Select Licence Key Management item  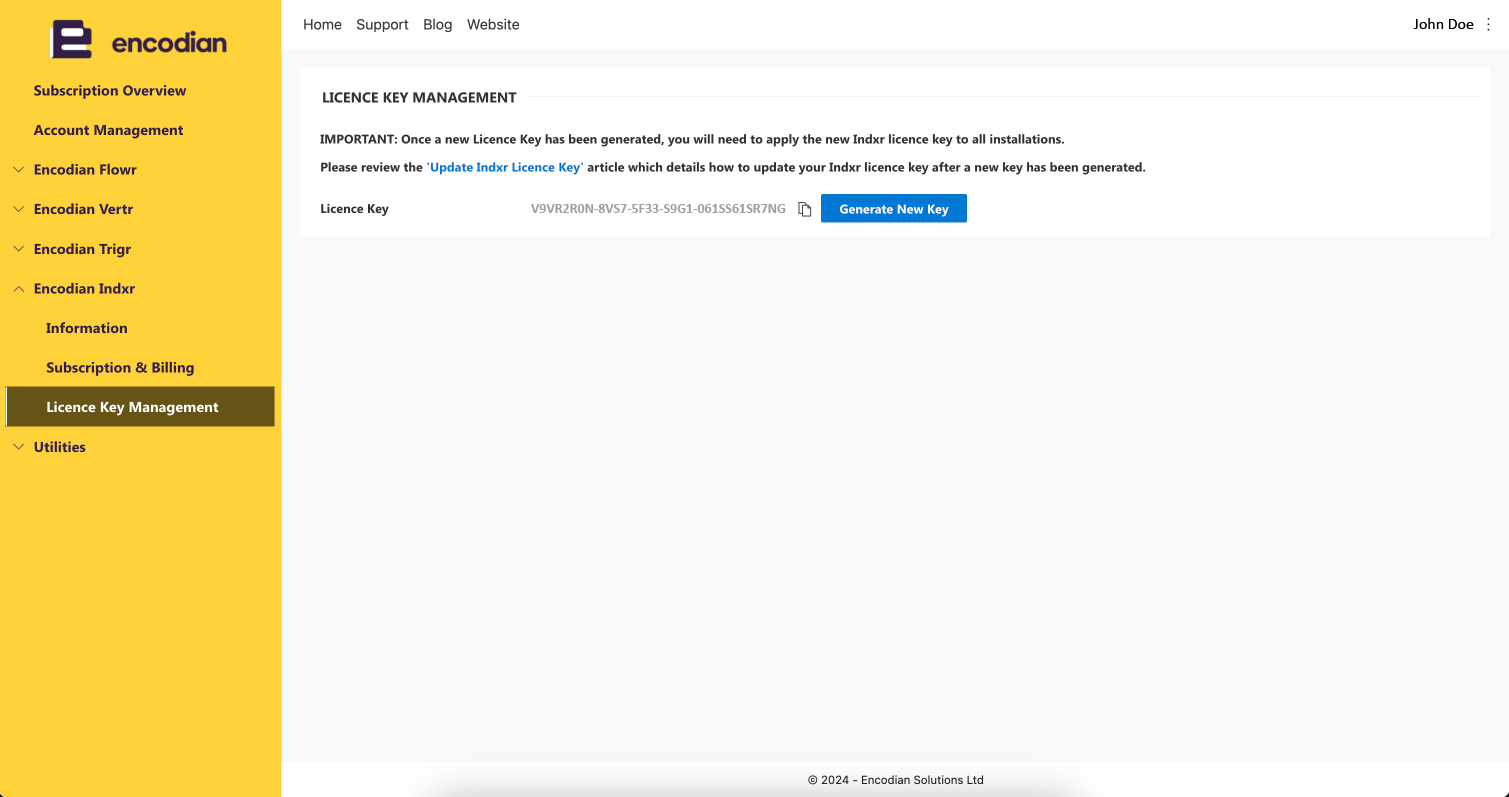tap(140, 407)
